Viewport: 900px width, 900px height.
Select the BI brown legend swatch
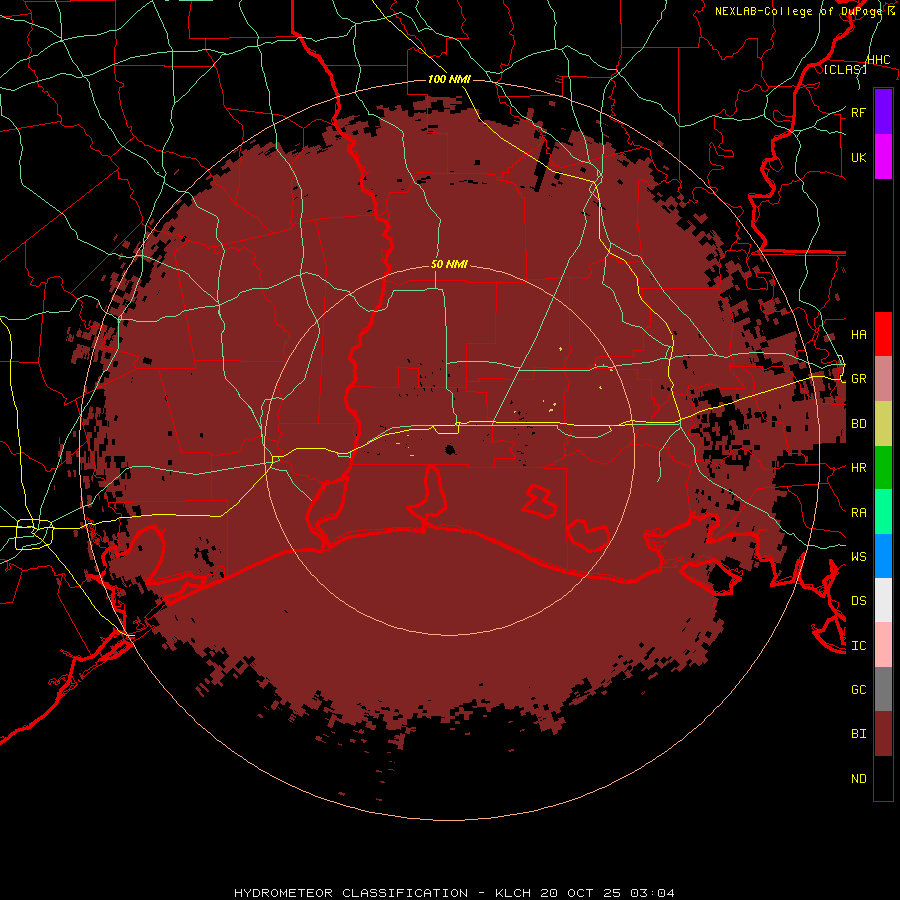tap(883, 734)
